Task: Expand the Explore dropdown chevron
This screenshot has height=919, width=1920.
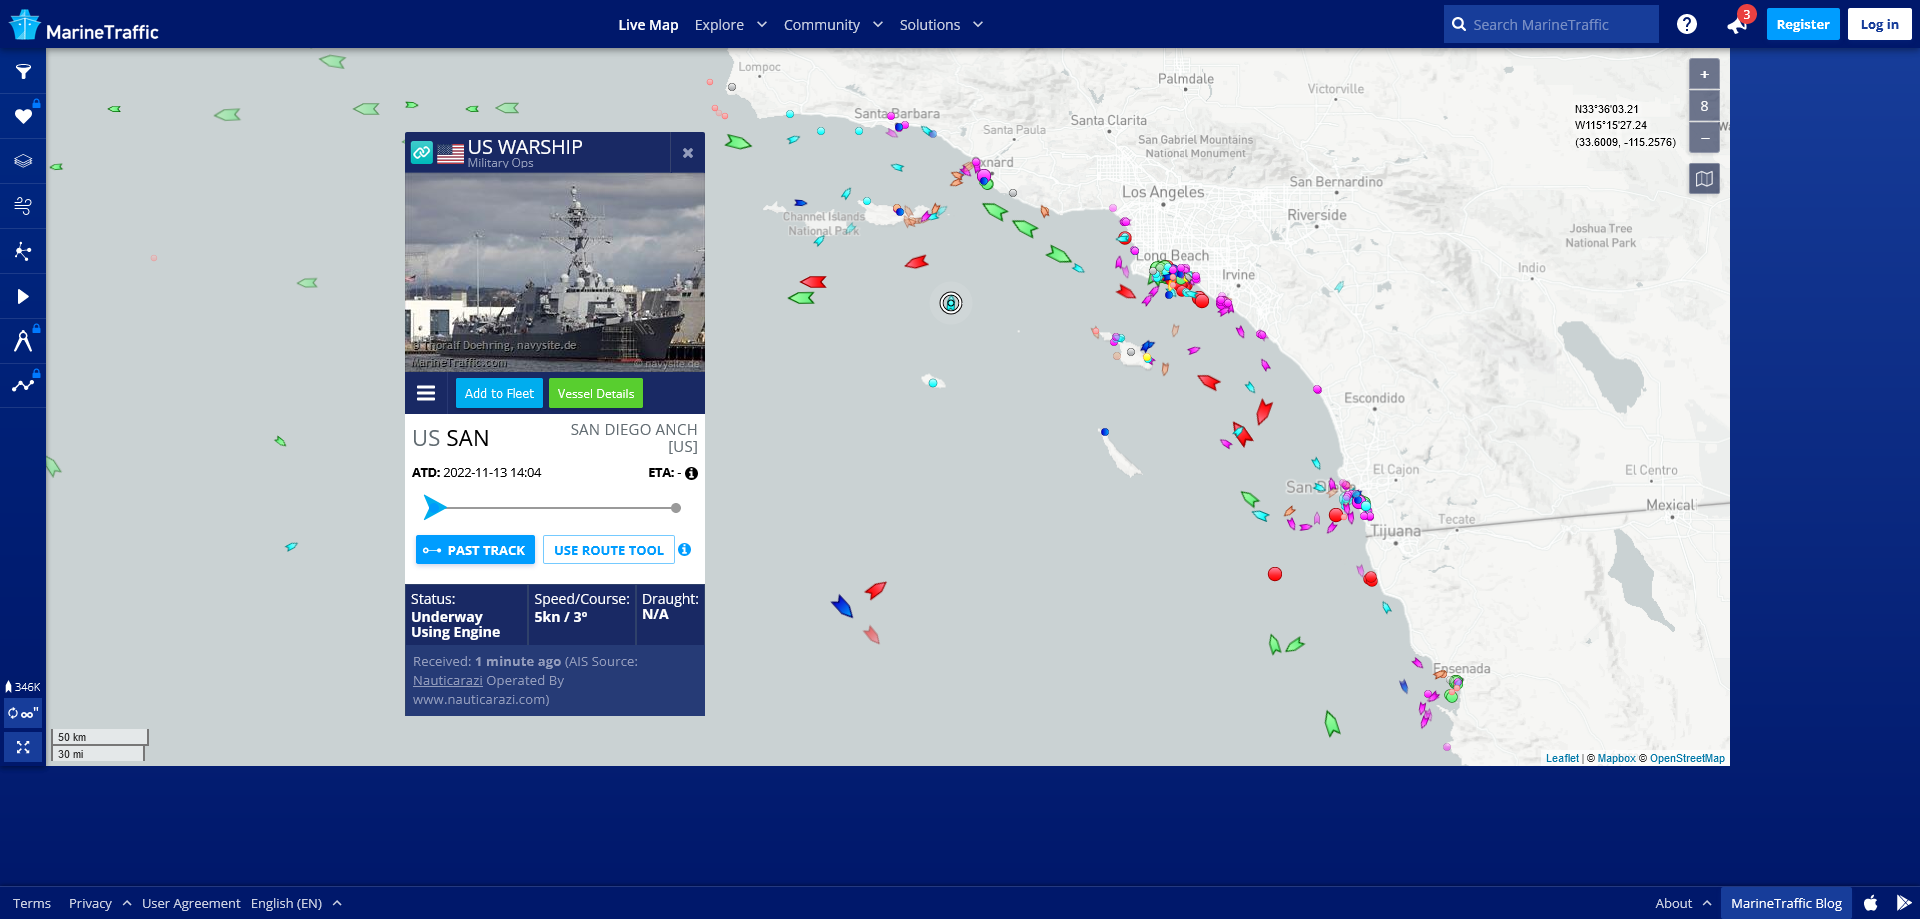Action: (762, 25)
